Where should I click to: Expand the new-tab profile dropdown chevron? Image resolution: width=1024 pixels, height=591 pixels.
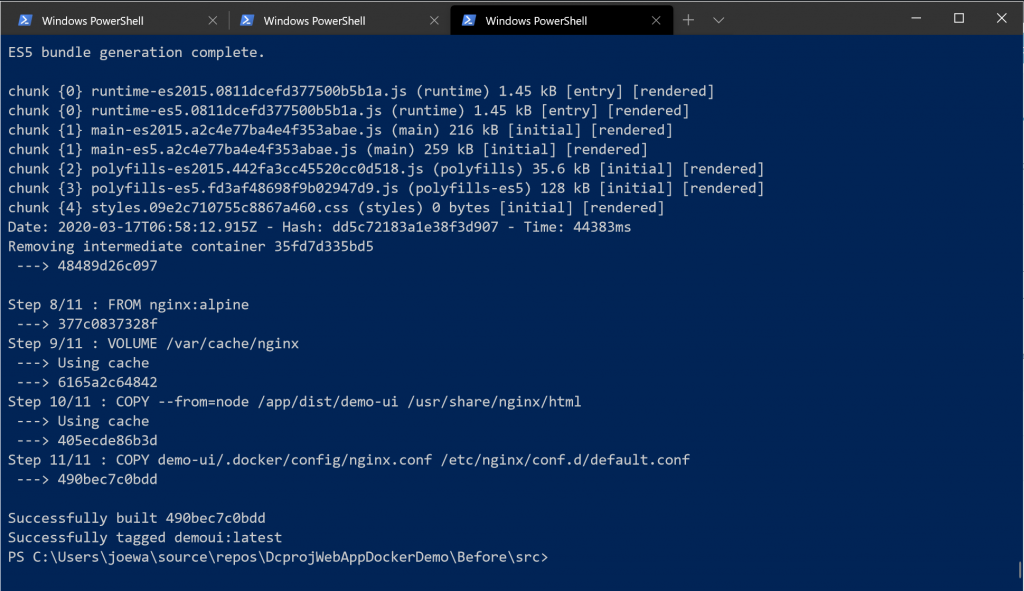718,20
